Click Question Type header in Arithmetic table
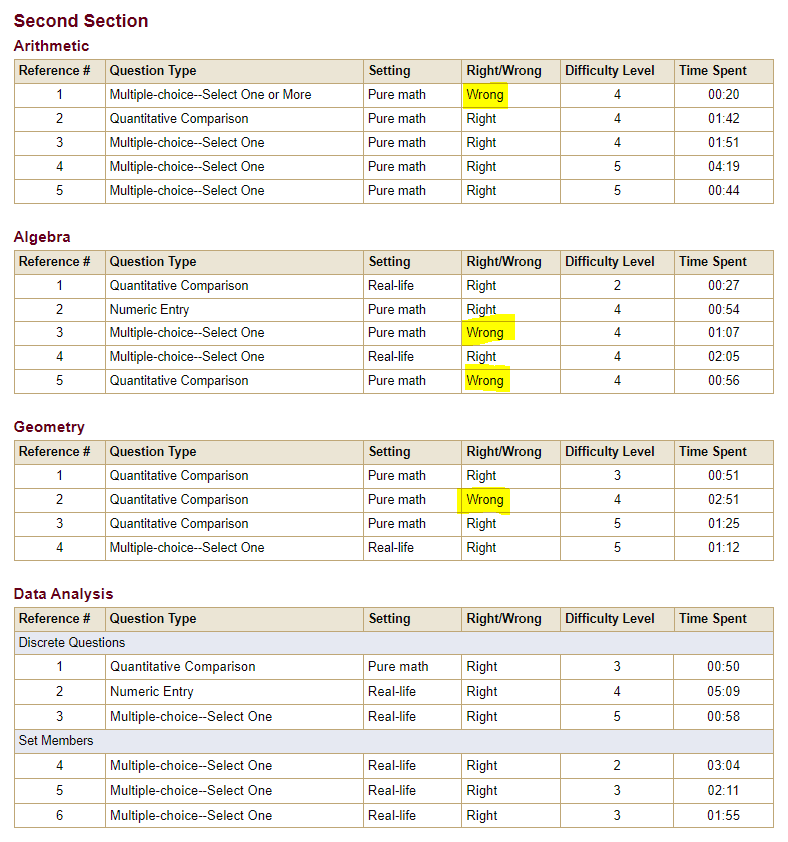 153,71
